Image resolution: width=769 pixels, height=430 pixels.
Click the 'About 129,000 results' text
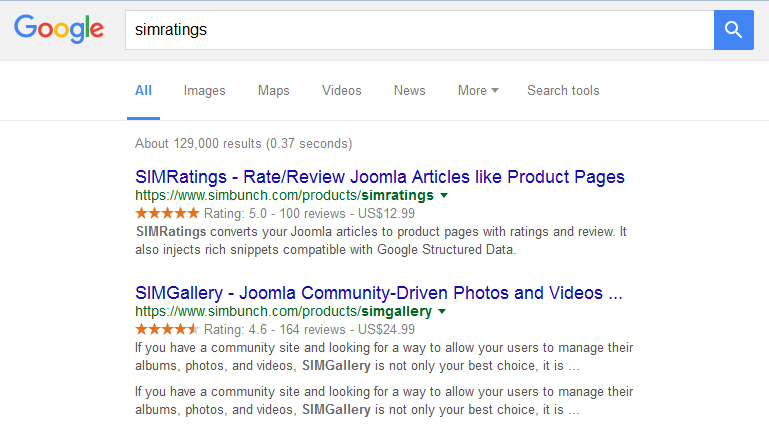[244, 144]
